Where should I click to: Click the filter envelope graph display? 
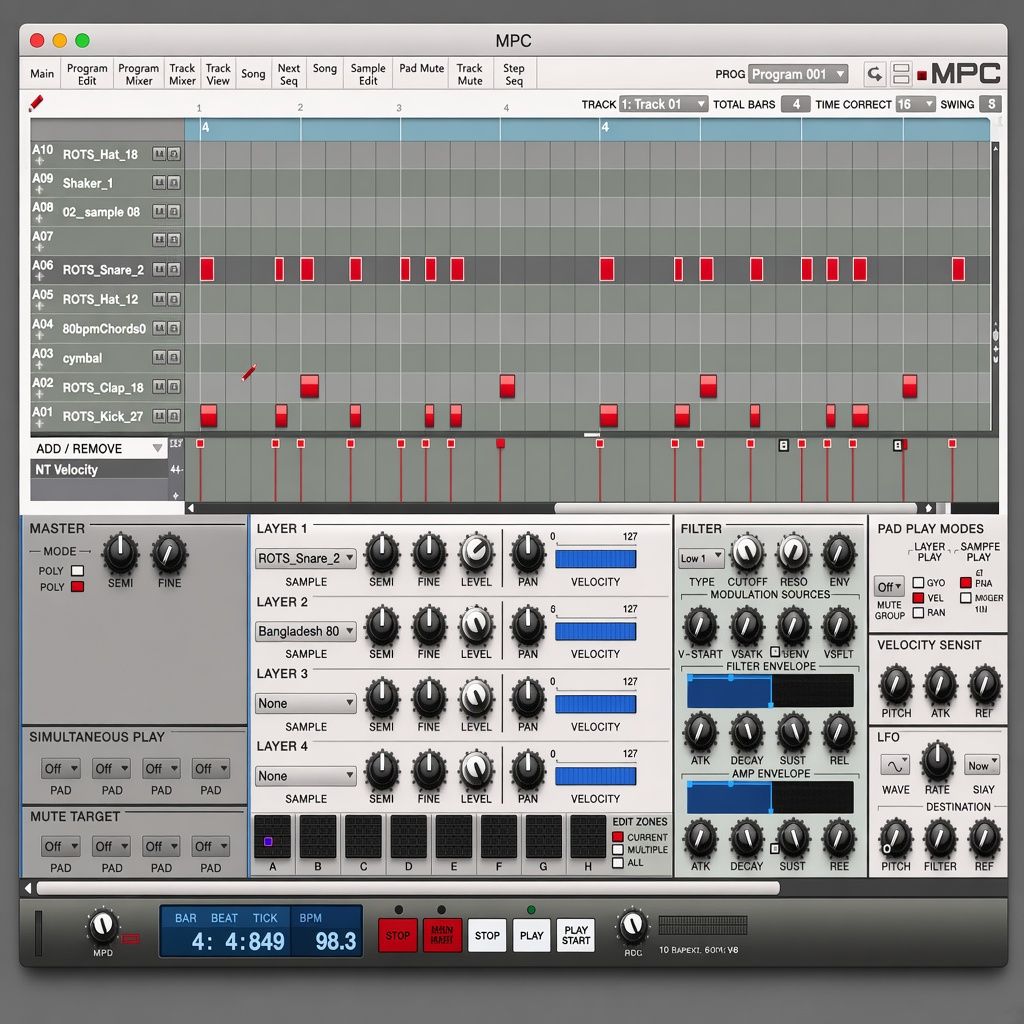coord(770,691)
